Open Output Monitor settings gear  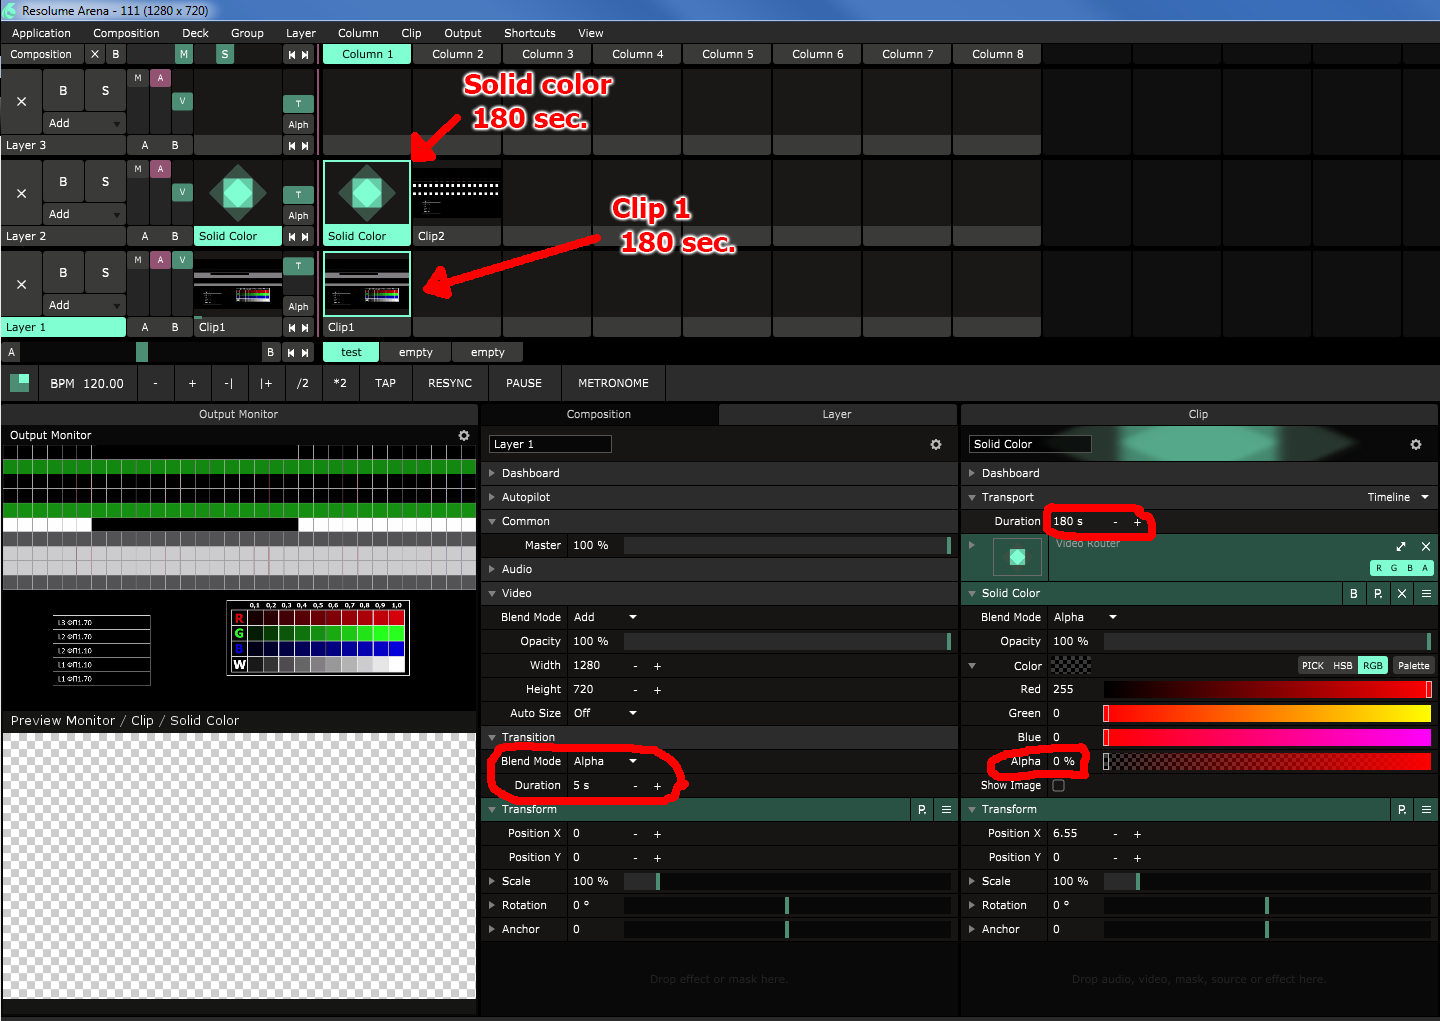pos(463,436)
